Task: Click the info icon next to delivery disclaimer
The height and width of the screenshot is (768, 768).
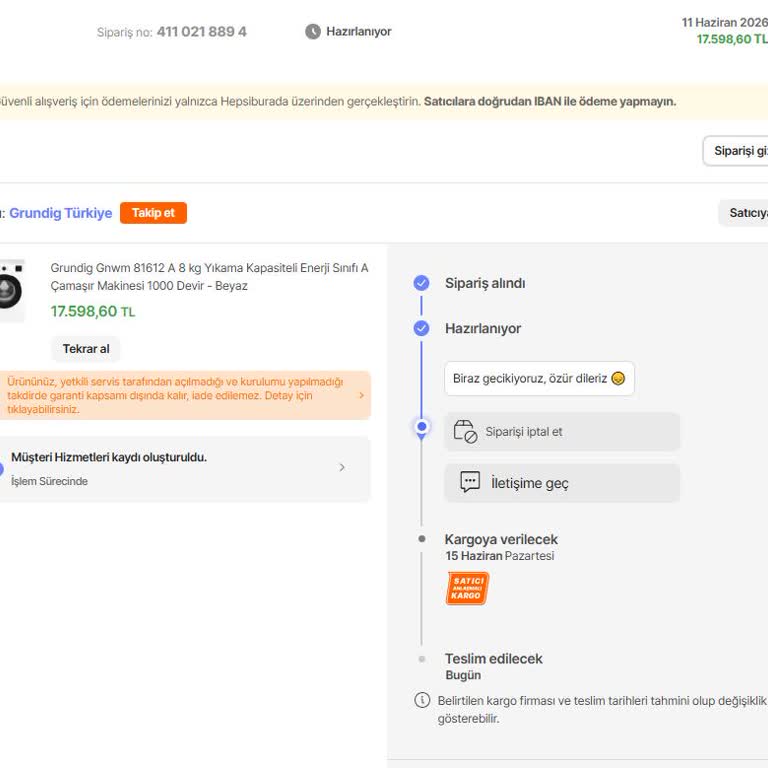Action: pos(422,700)
